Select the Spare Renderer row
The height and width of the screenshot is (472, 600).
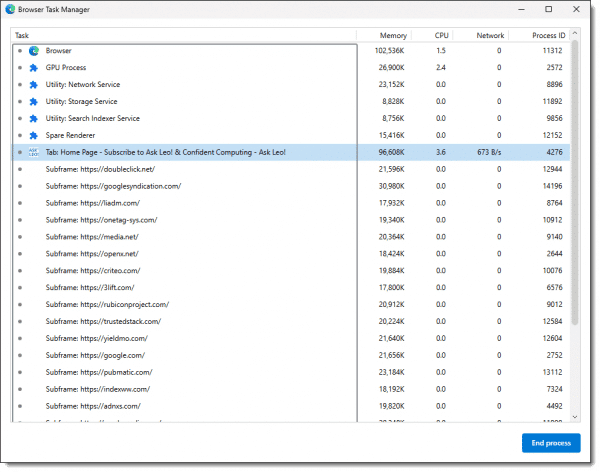pos(291,135)
